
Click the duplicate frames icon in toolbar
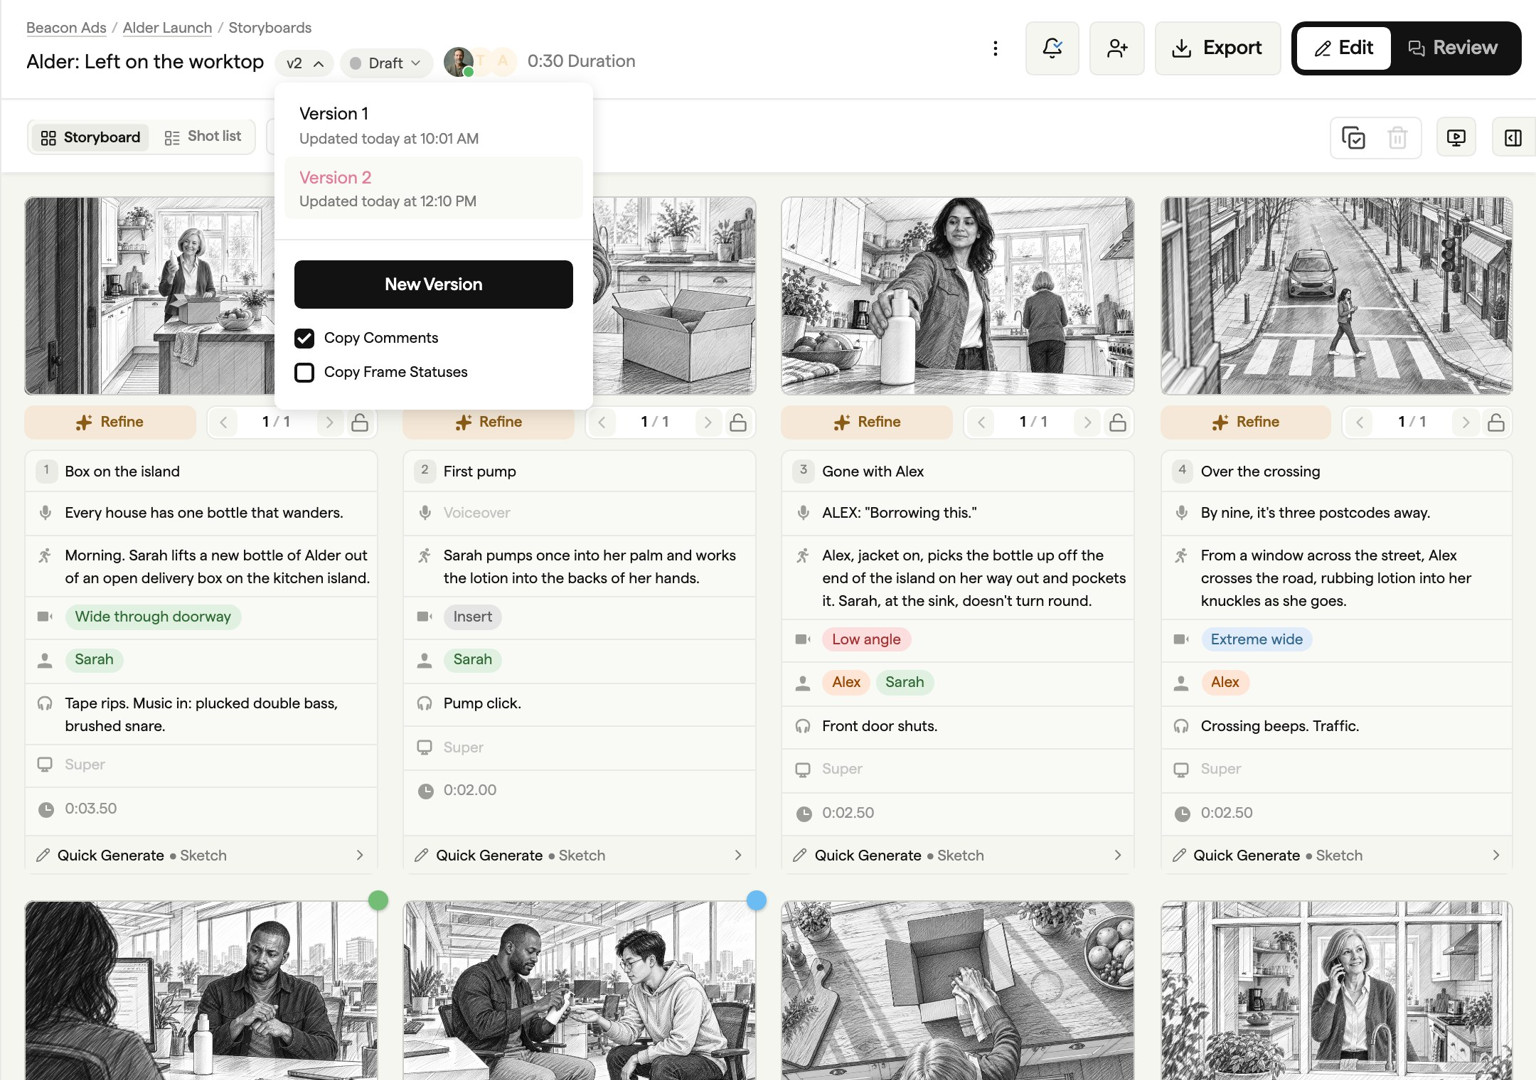coord(1353,138)
